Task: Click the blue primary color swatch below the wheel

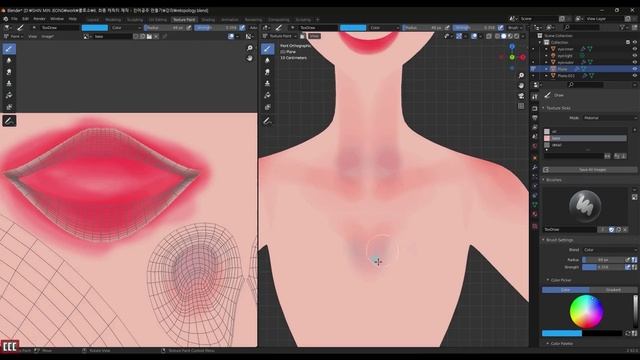Action: tap(562, 333)
